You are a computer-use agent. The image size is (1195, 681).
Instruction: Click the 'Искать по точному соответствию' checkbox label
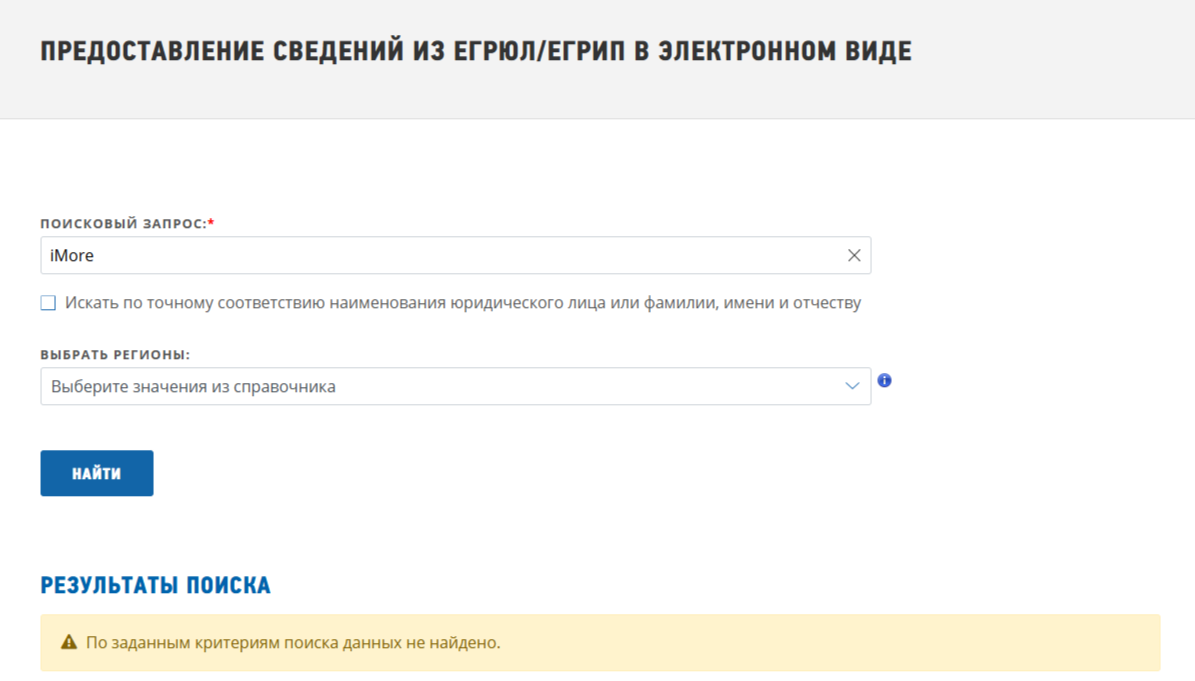(x=463, y=302)
